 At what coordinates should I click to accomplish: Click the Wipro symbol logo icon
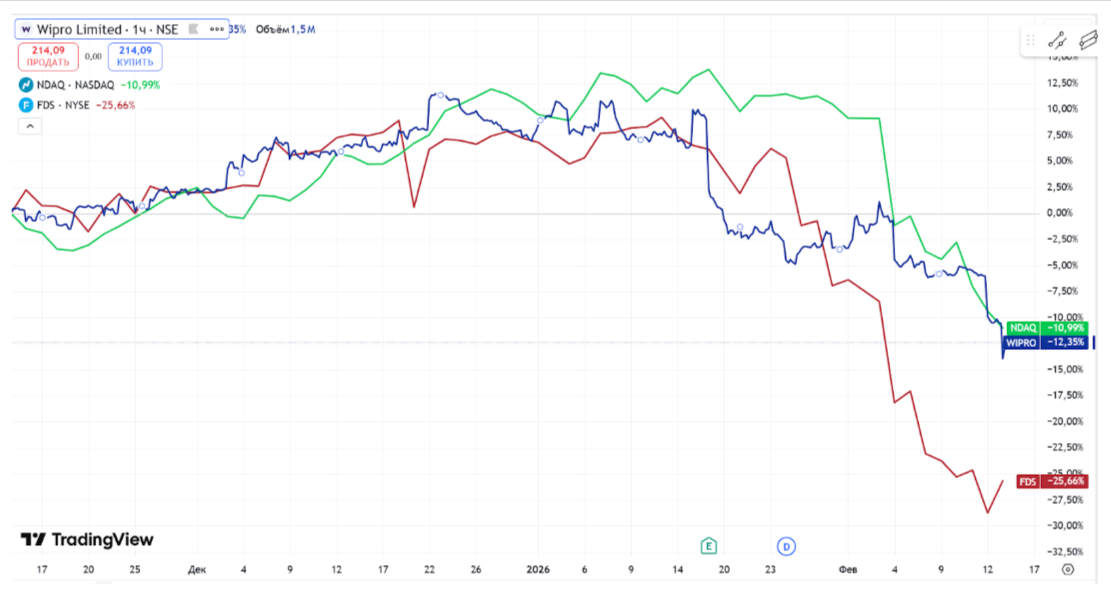click(x=25, y=29)
